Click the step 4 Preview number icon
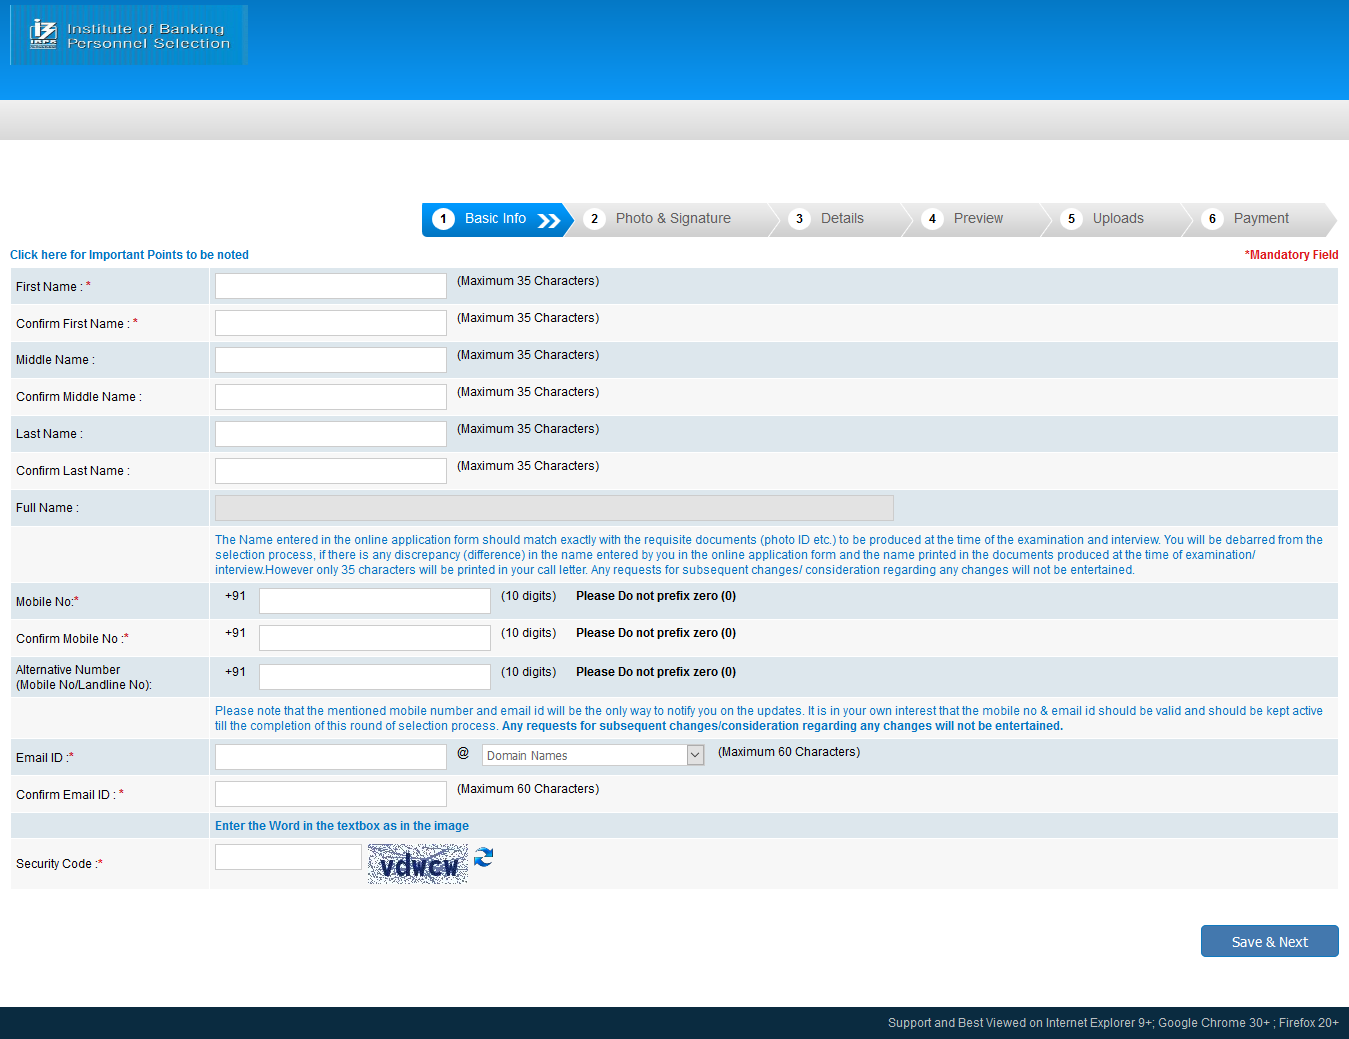 [932, 218]
